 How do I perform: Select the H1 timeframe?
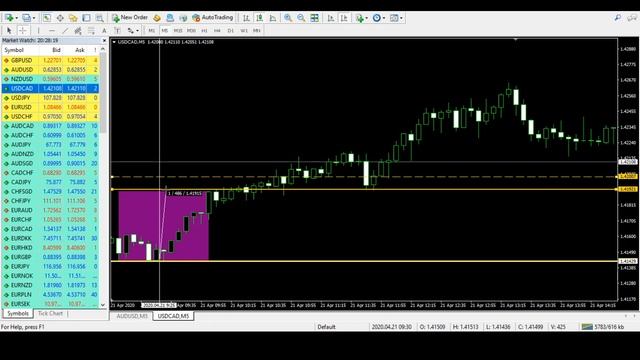point(204,31)
